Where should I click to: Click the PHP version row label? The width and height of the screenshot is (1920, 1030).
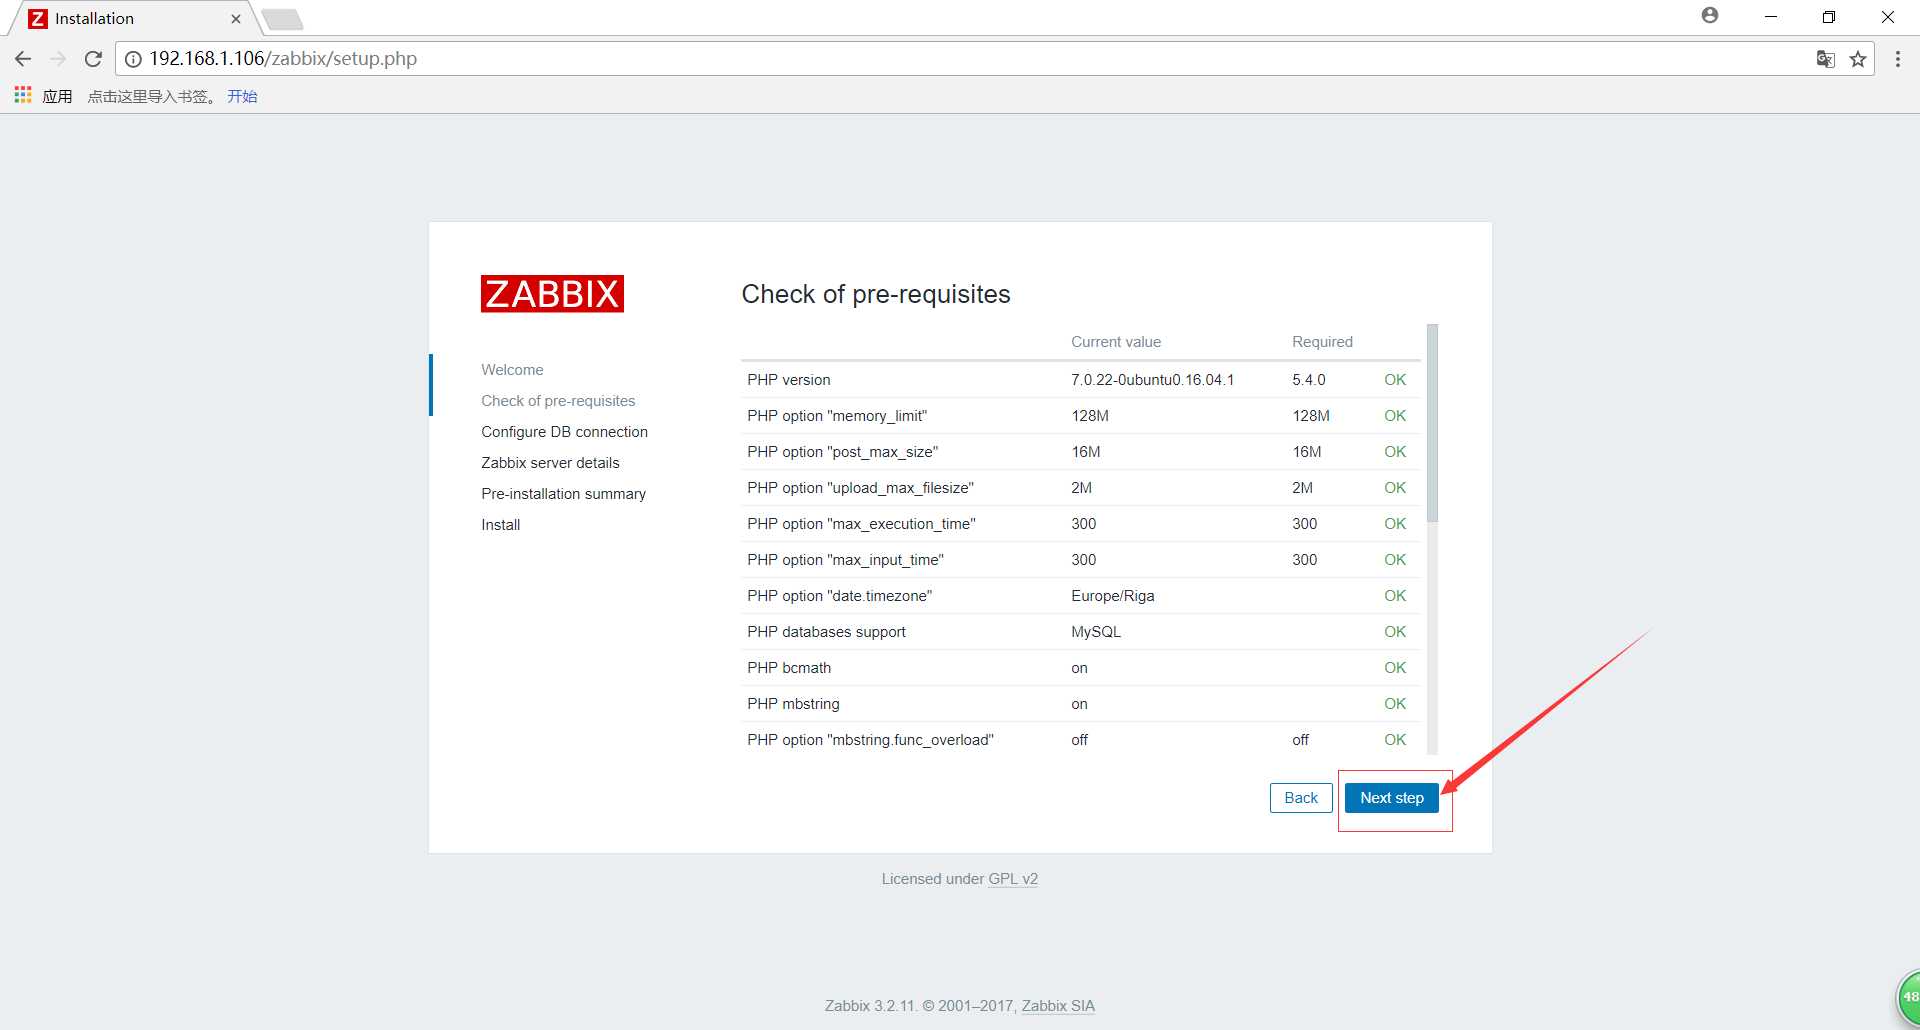point(788,380)
